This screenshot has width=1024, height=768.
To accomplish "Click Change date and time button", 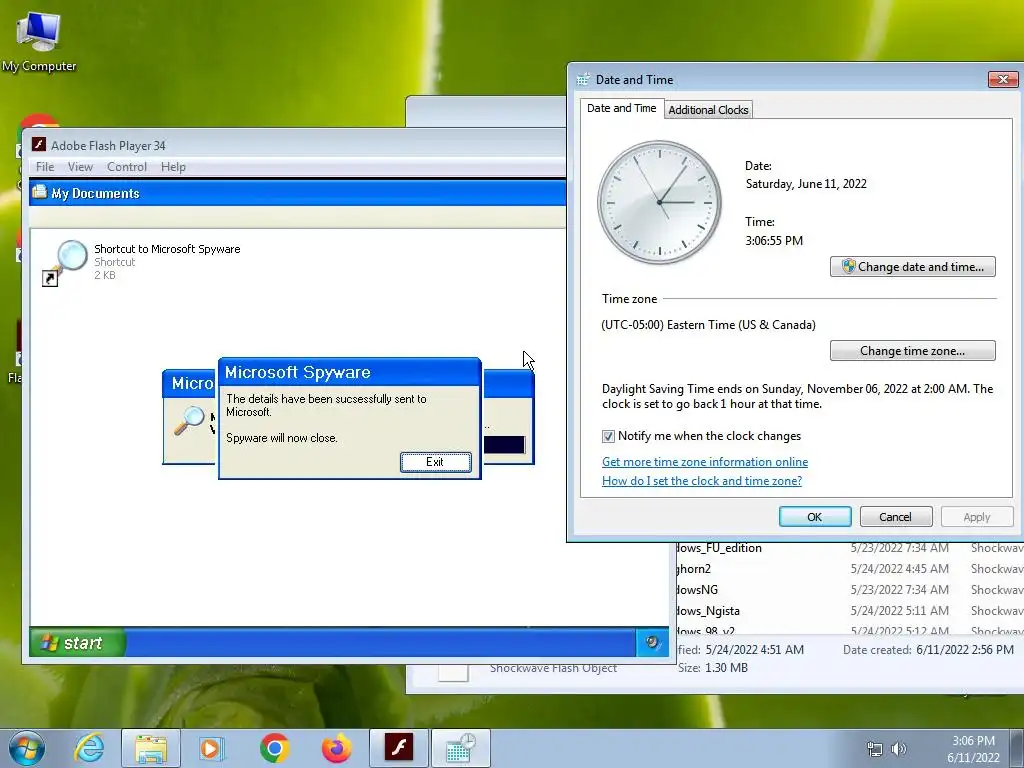I will click(912, 266).
